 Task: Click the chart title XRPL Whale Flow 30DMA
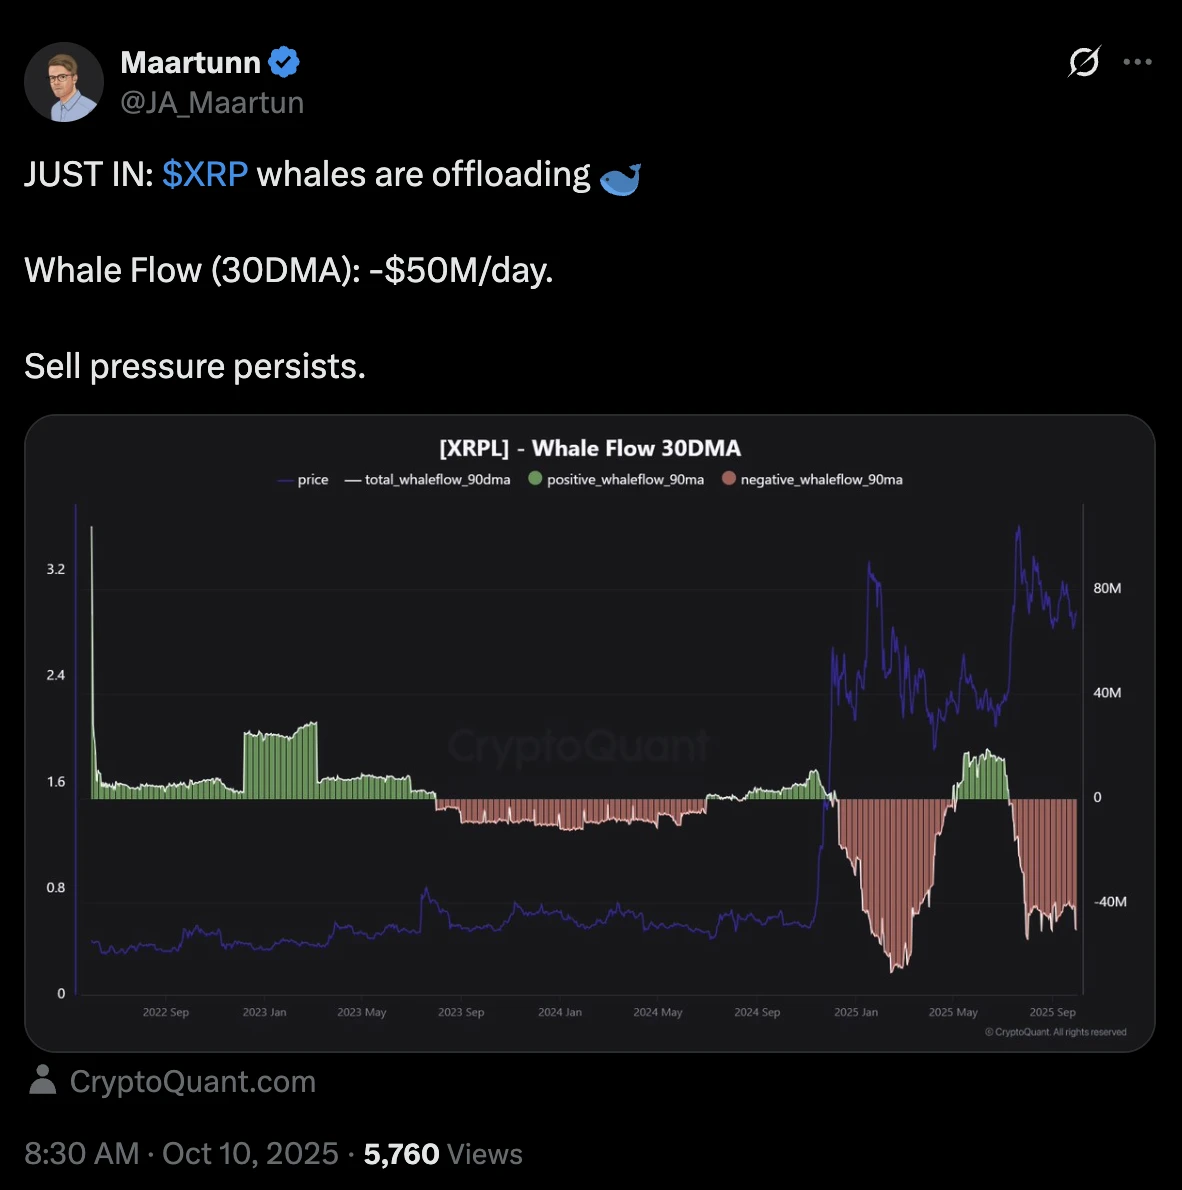(x=590, y=448)
